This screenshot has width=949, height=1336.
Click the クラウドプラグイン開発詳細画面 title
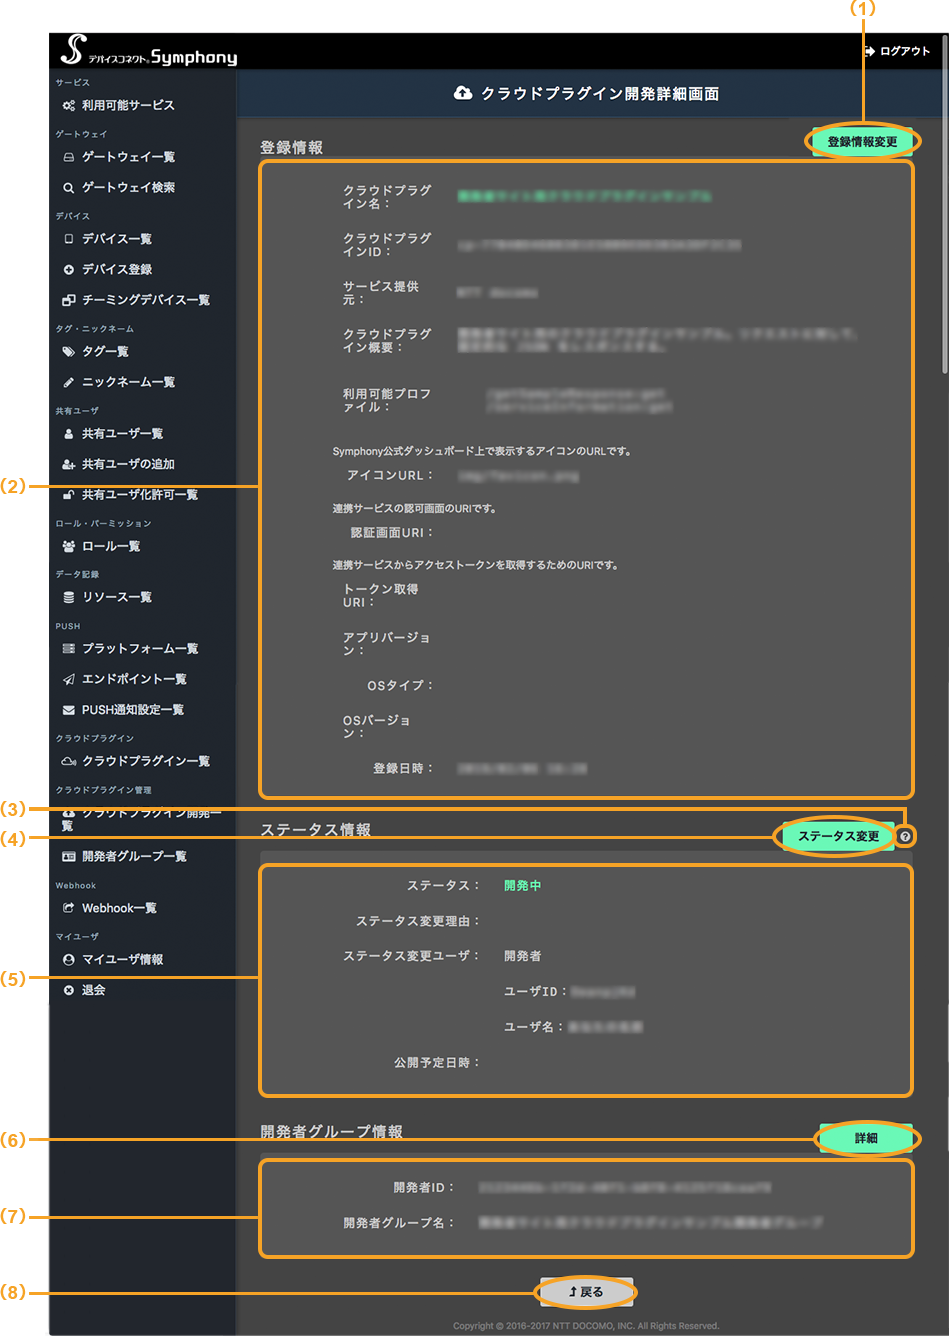[x=600, y=93]
